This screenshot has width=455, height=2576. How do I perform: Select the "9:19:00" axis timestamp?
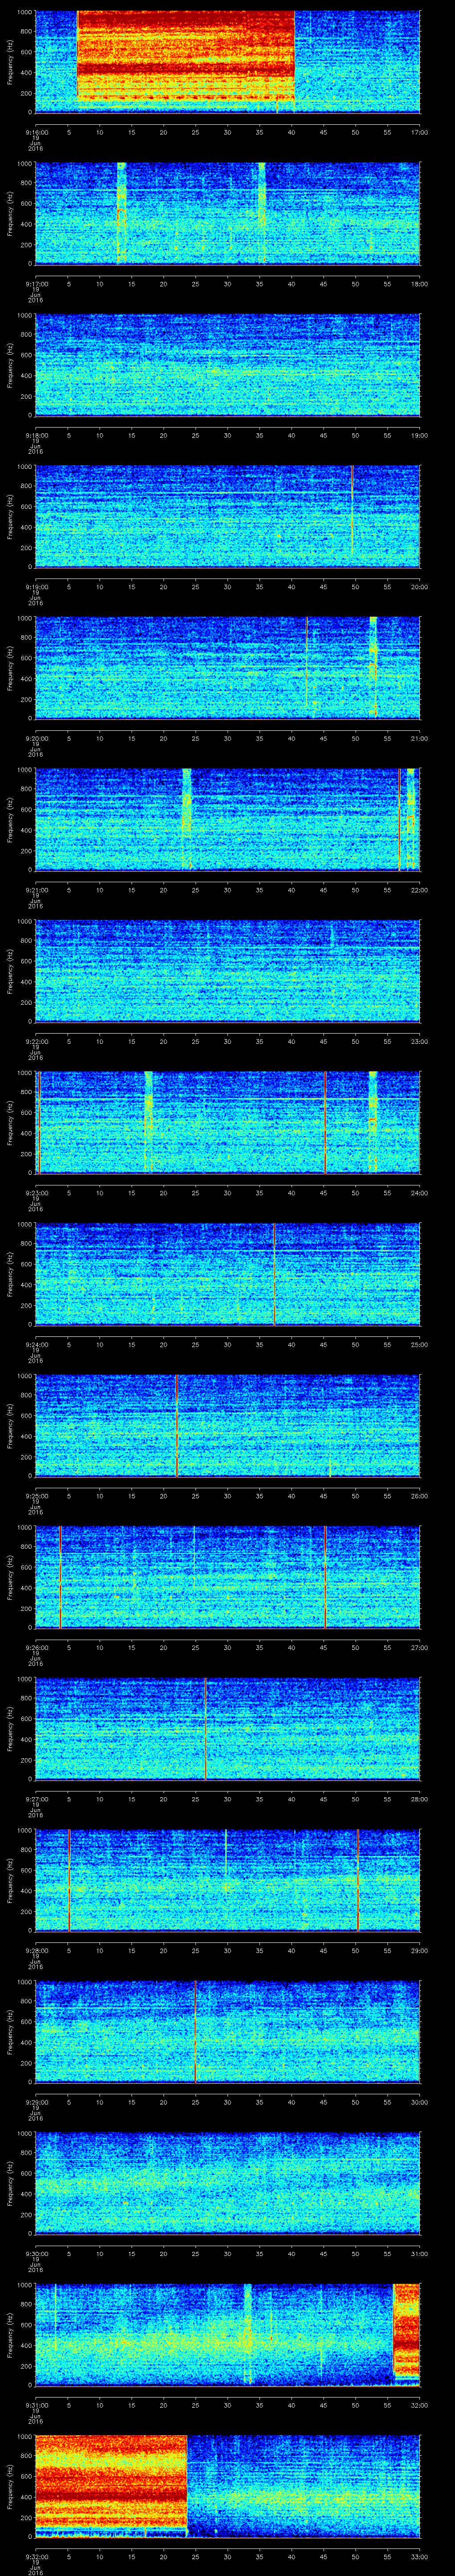point(37,586)
